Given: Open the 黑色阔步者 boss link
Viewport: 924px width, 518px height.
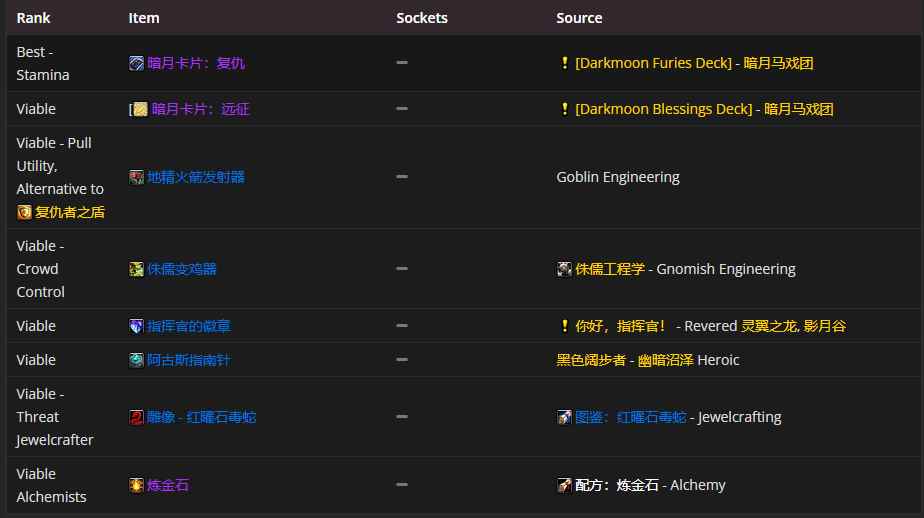Looking at the screenshot, I should [591, 360].
